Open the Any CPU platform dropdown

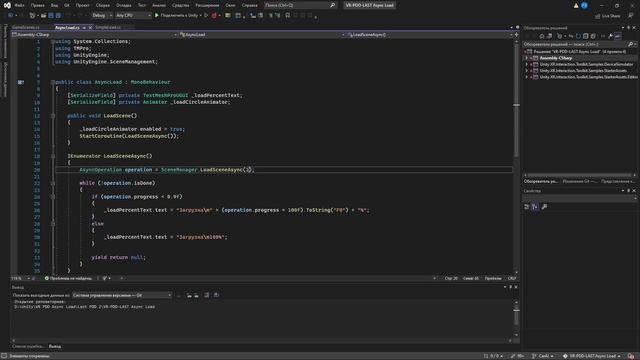coord(133,16)
